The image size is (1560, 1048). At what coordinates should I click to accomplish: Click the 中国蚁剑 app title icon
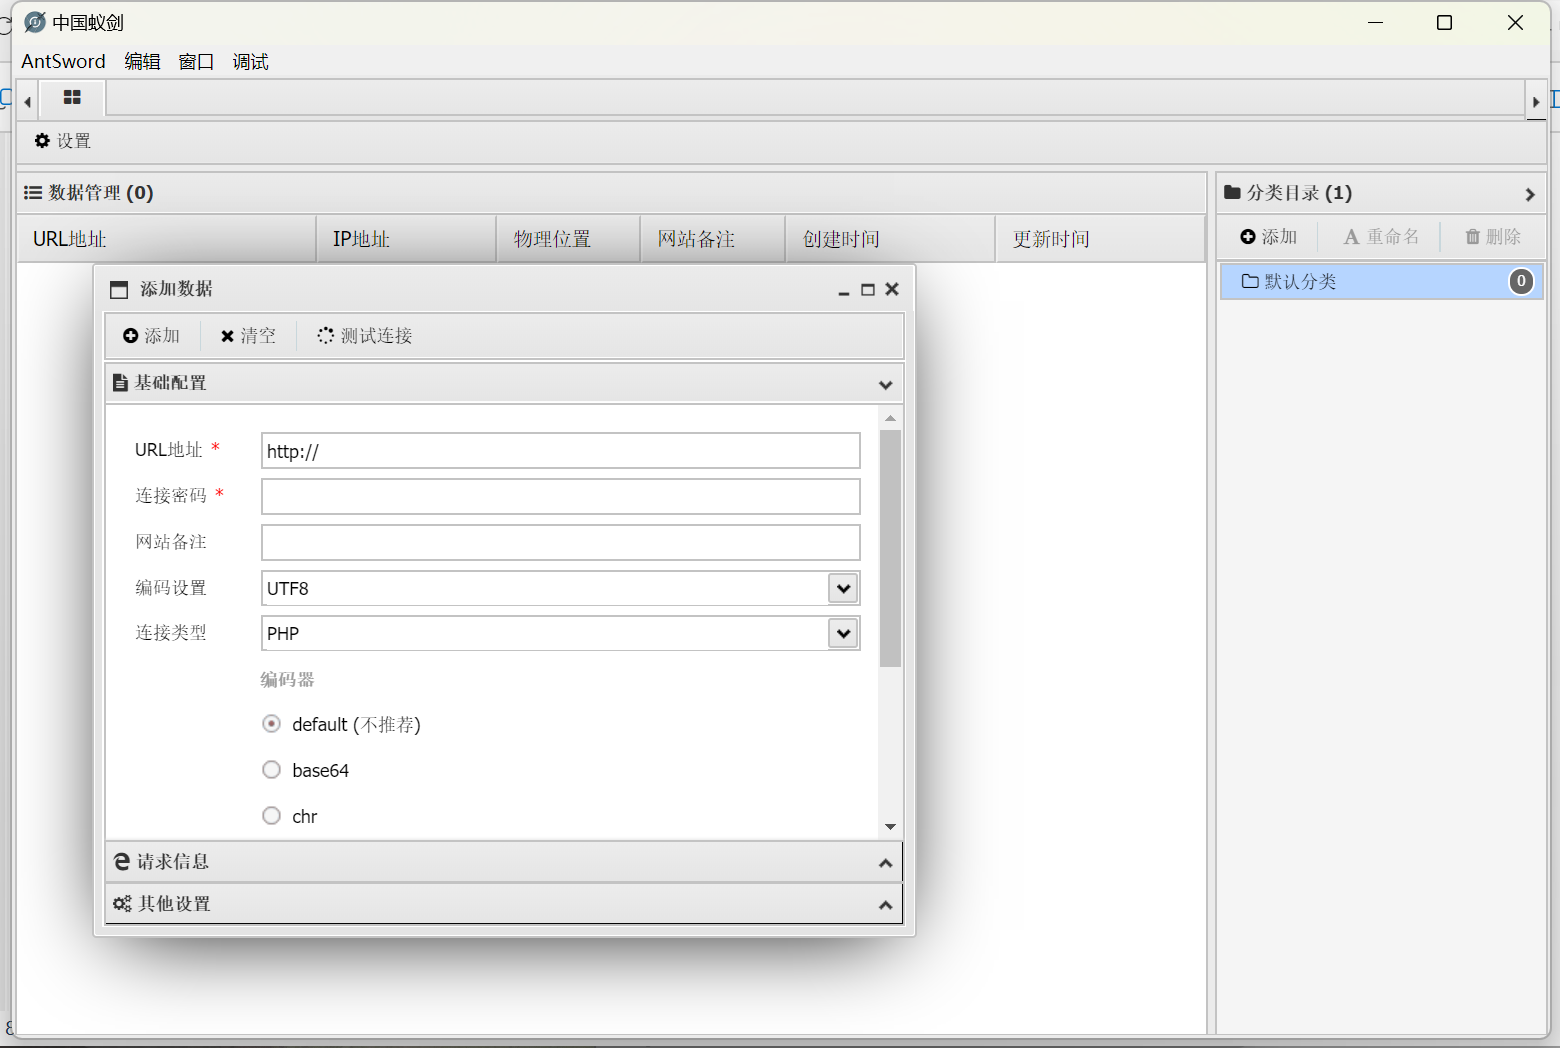pyautogui.click(x=35, y=22)
